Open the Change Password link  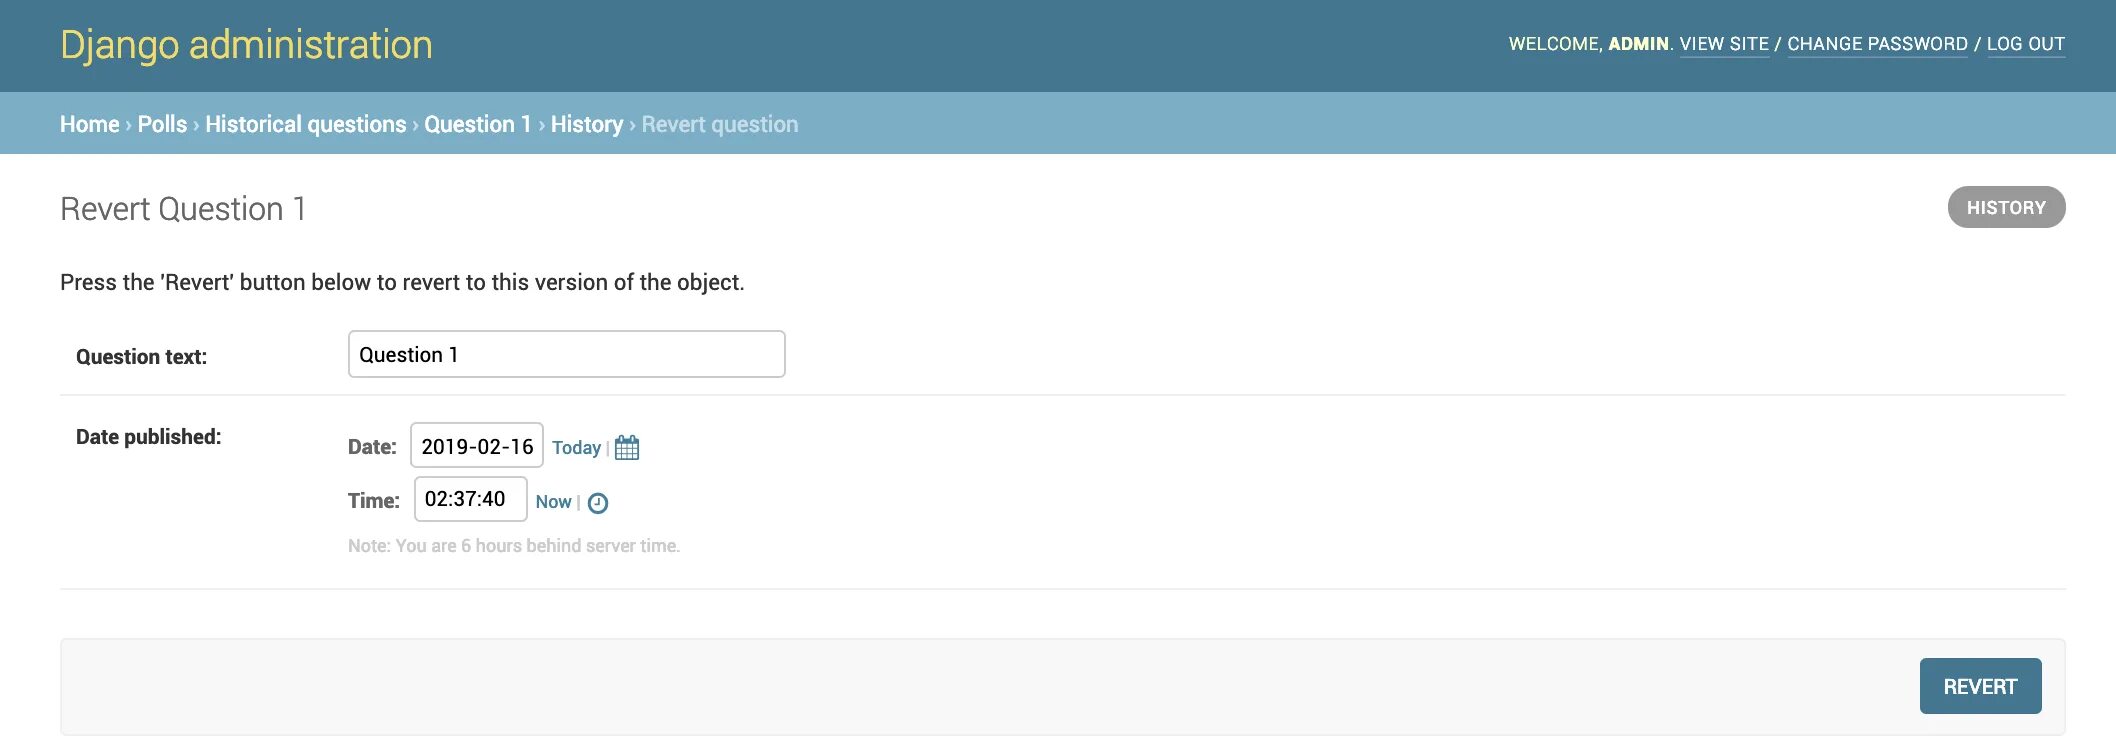[x=1877, y=44]
